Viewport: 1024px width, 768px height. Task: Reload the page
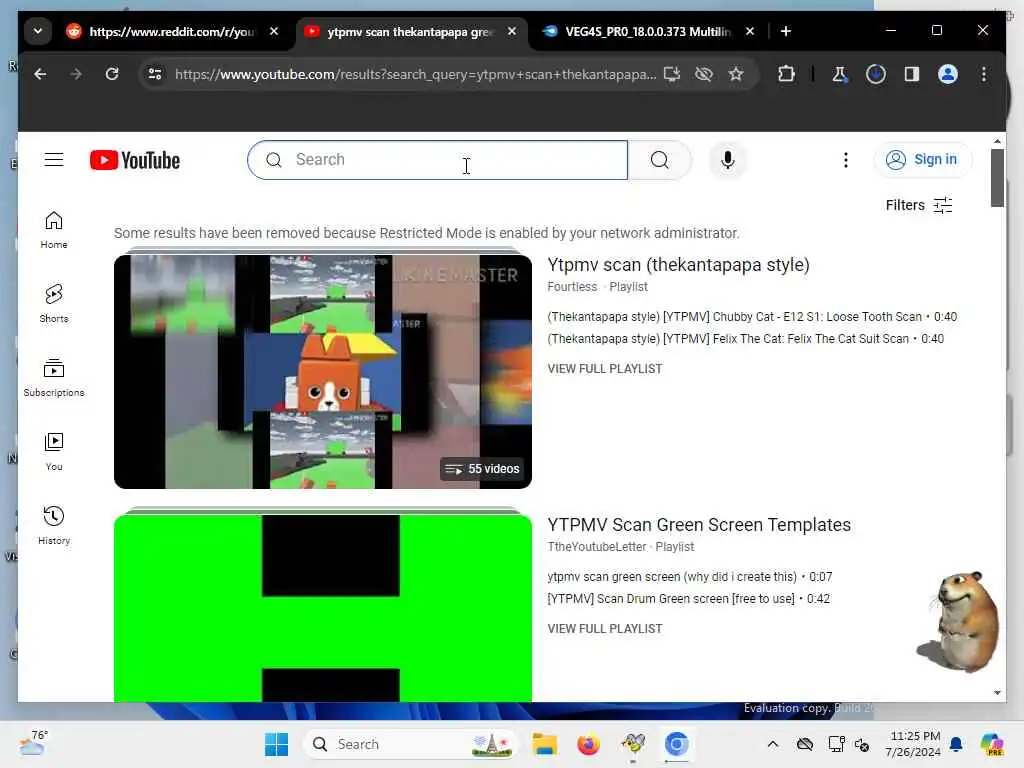112,74
